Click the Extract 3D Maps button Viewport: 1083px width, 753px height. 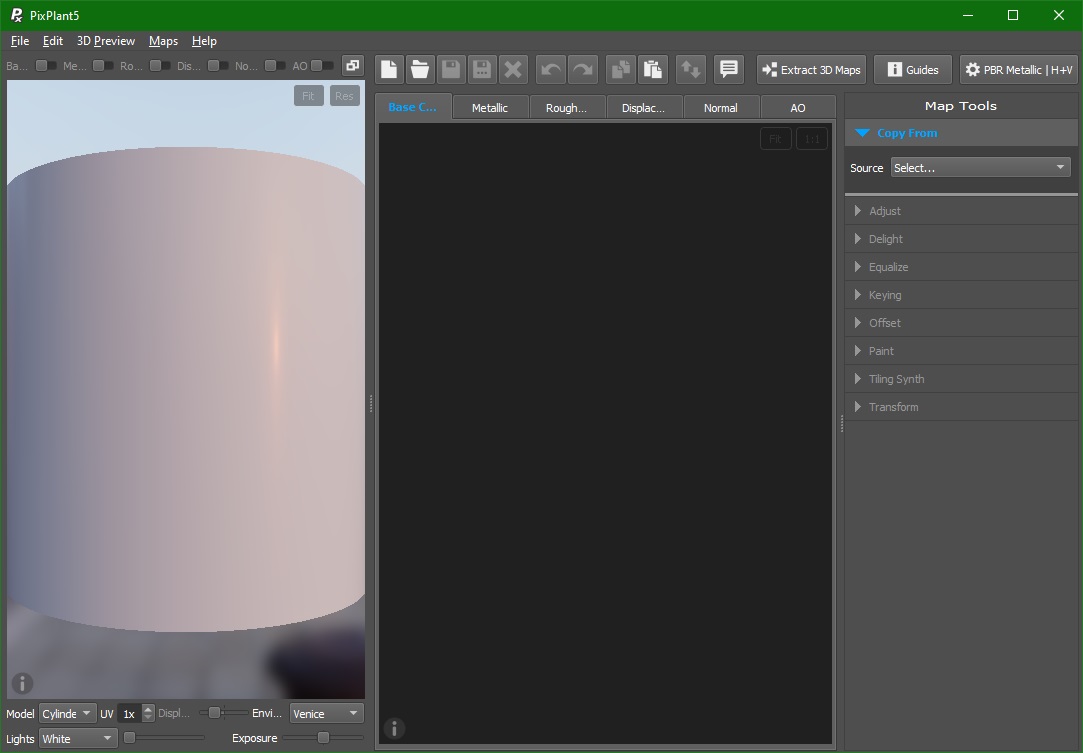(811, 70)
